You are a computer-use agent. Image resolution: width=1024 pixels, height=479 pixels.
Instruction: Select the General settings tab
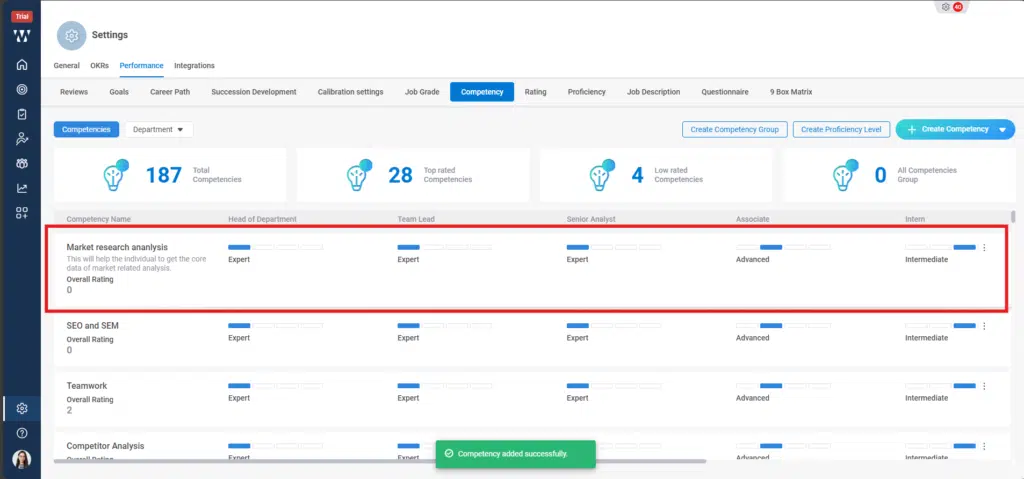[x=66, y=66]
